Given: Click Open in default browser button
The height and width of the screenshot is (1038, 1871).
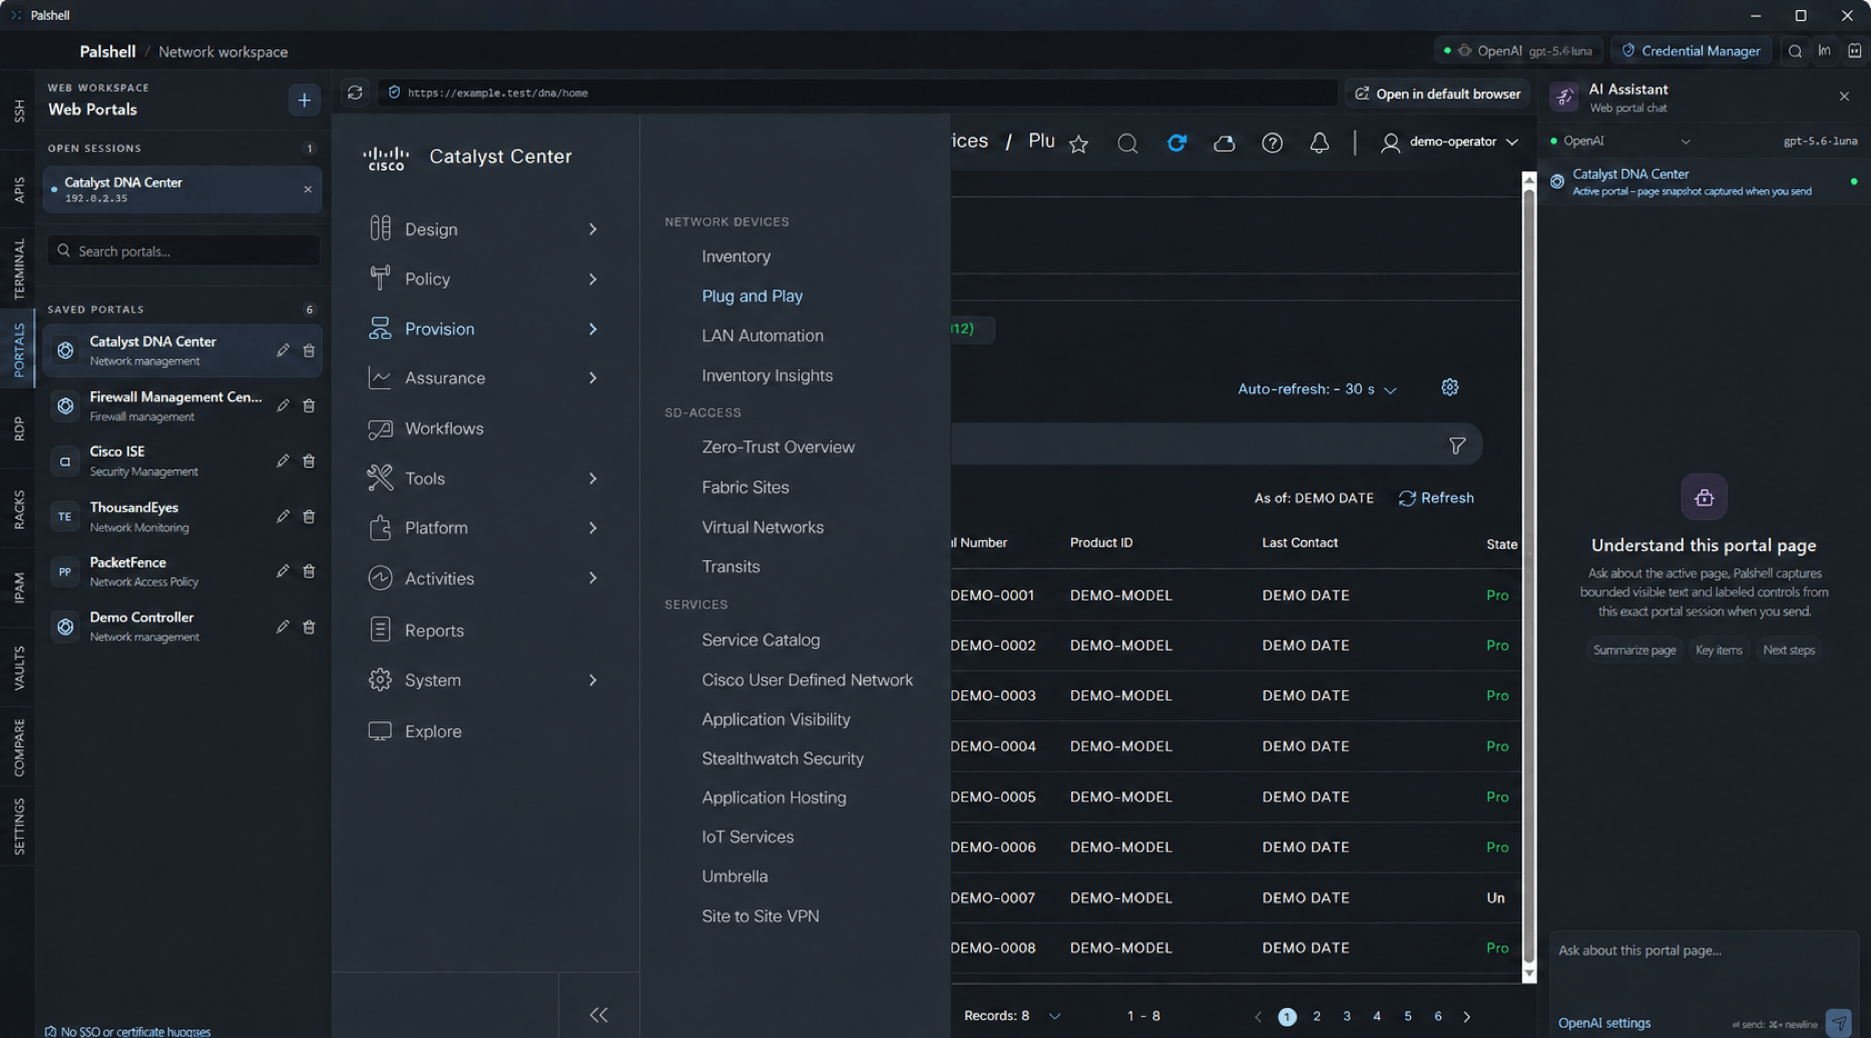Looking at the screenshot, I should click(1437, 94).
